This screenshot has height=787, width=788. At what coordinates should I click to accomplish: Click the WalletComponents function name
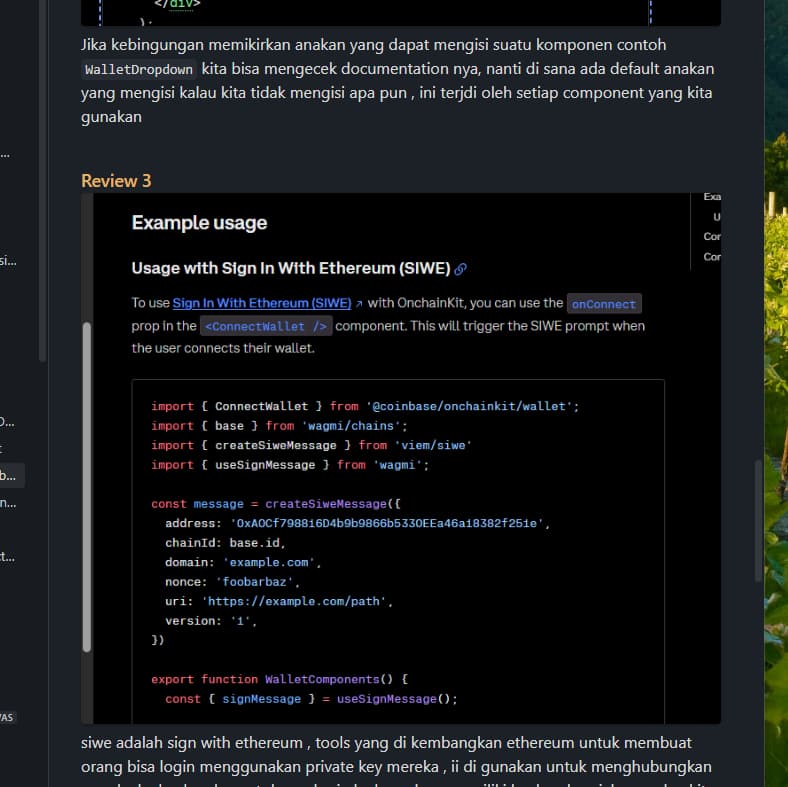click(322, 679)
